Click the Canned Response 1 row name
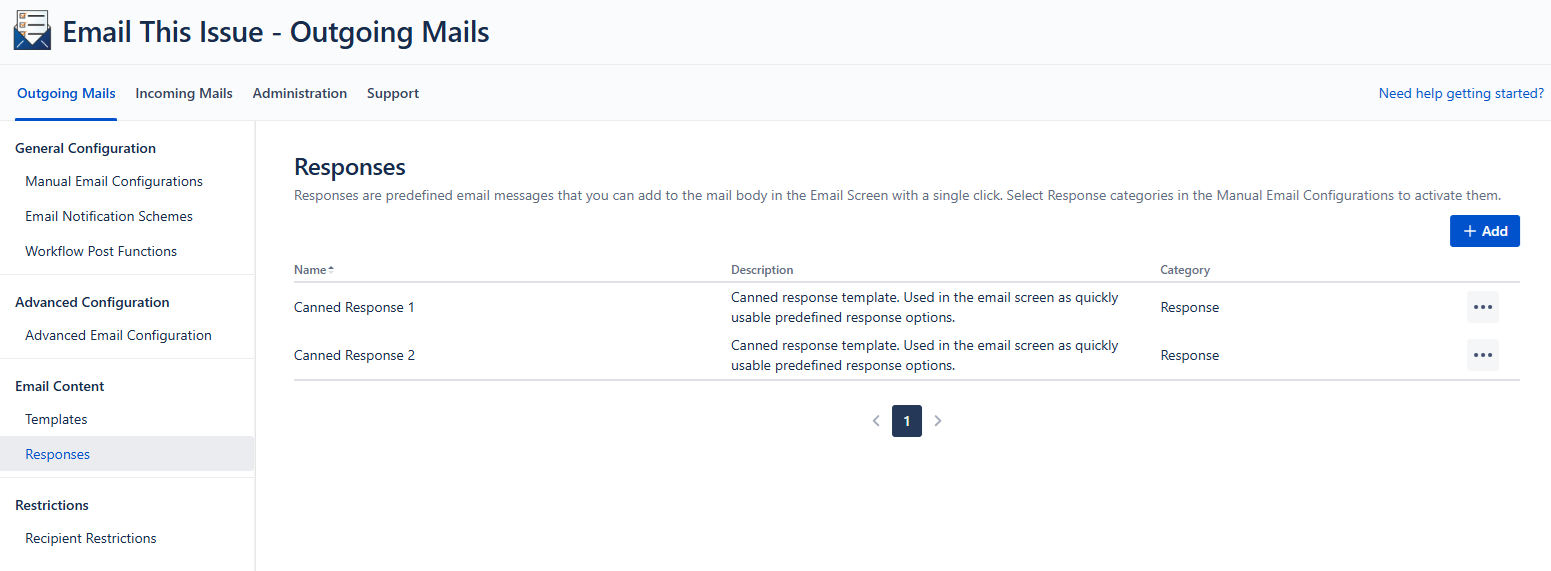 coord(354,307)
